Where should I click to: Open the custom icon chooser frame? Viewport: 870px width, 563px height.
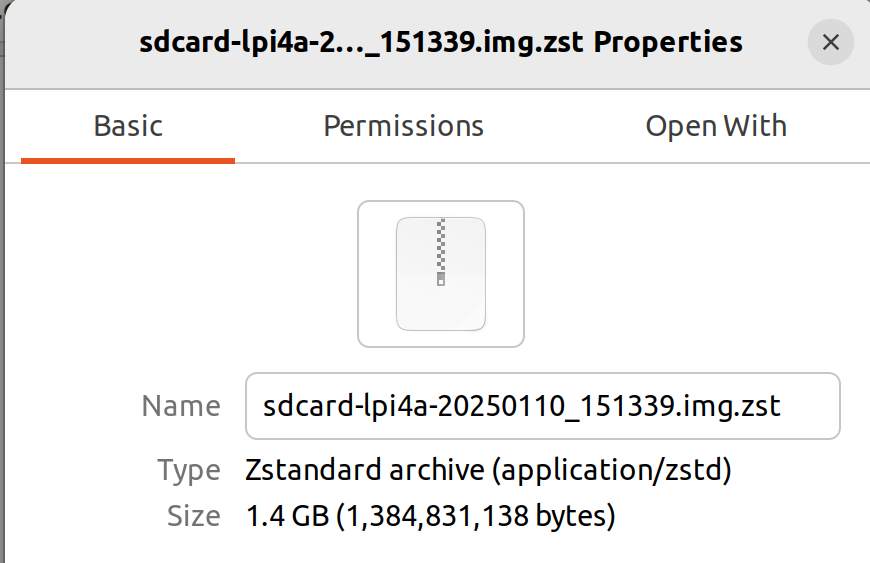pos(441,274)
